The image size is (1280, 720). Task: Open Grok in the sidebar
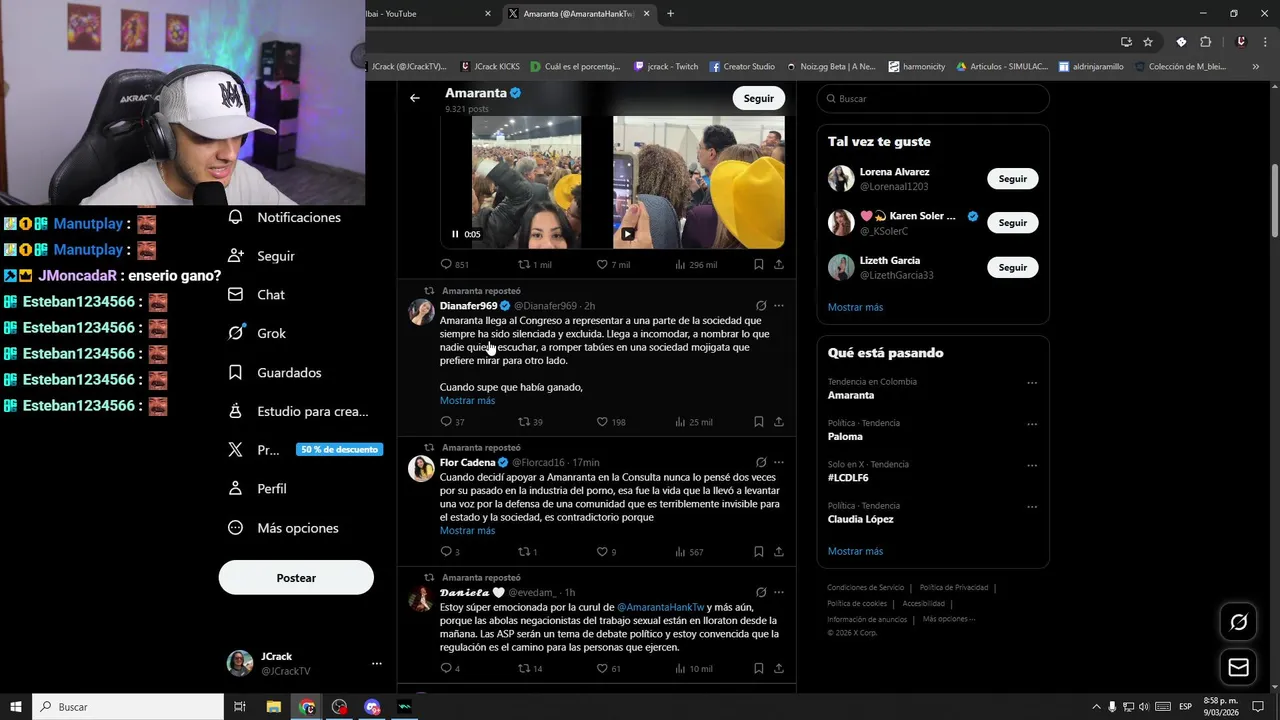[x=258, y=333]
